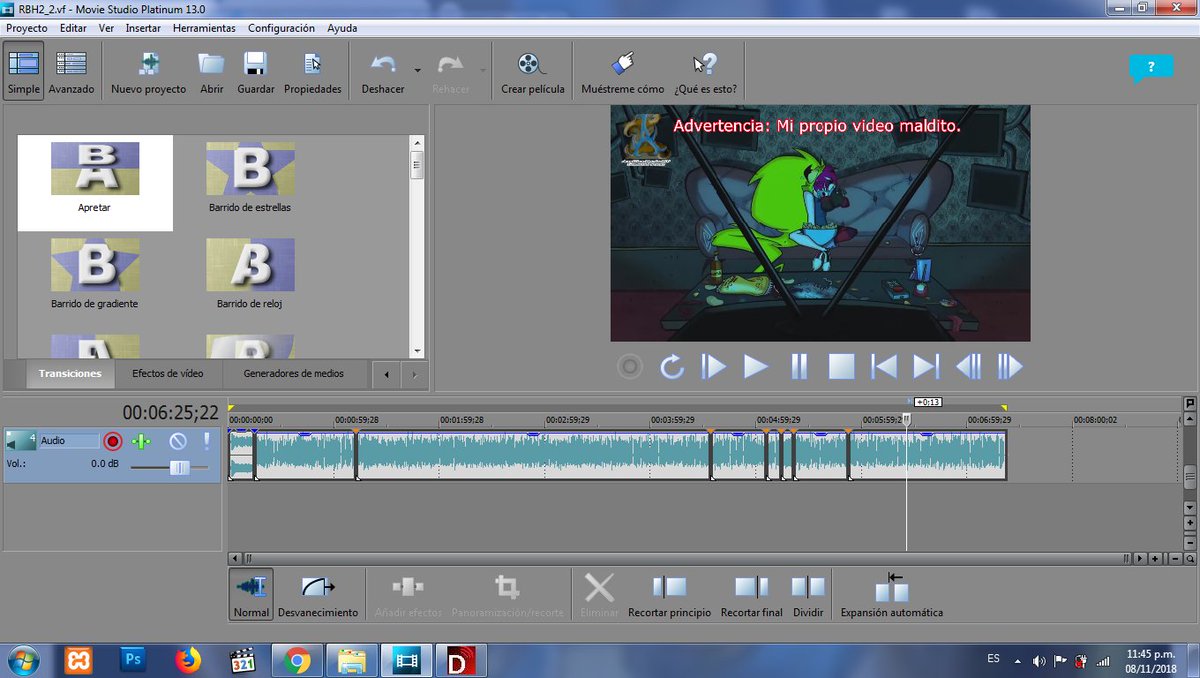The height and width of the screenshot is (678, 1200).
Task: Switch to the Generadores de medios tab
Action: [x=293, y=373]
